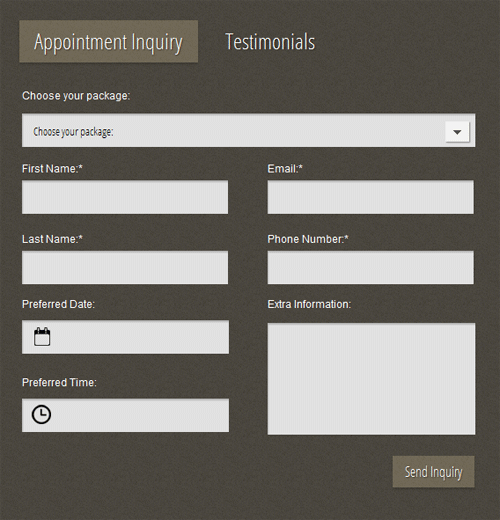Image resolution: width=500 pixels, height=520 pixels.
Task: Focus the First Name input field
Action: pyautogui.click(x=125, y=197)
